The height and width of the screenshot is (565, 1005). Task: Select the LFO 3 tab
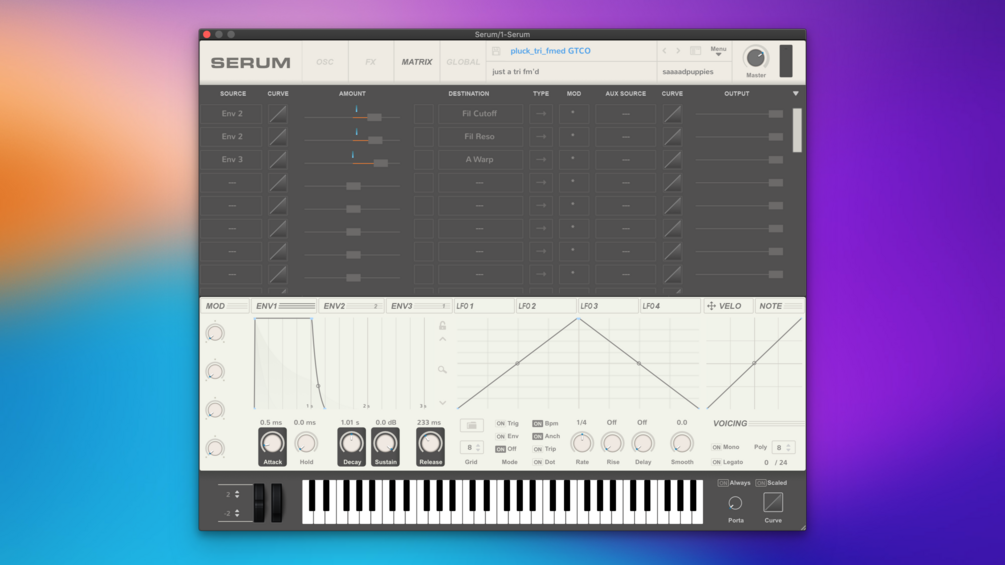click(607, 306)
